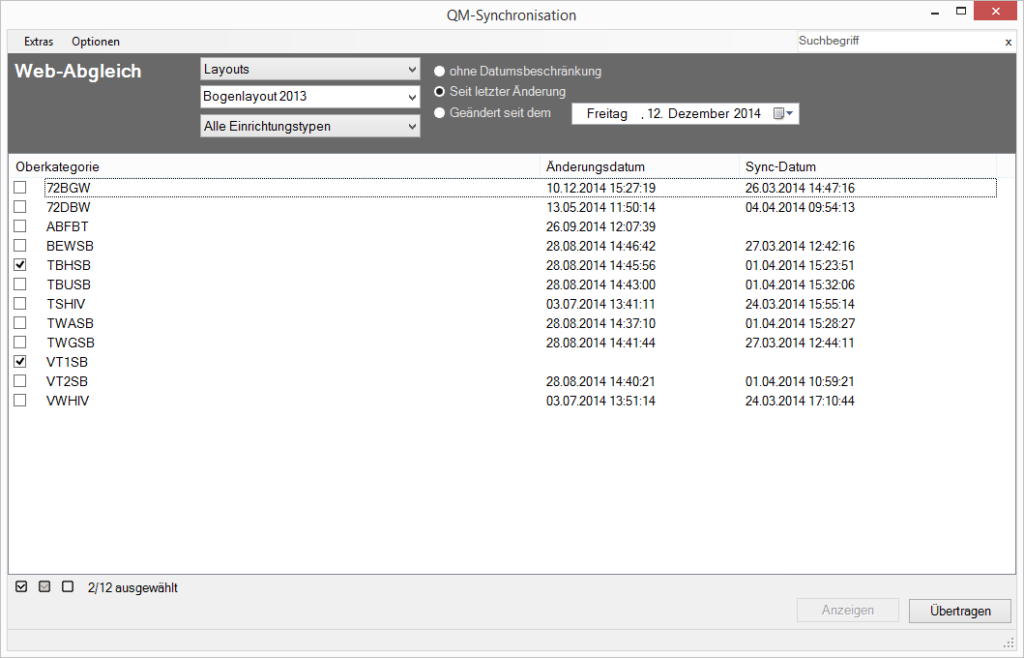Click the select-all checked icon at bottom left
This screenshot has height=658, width=1024.
[21, 587]
